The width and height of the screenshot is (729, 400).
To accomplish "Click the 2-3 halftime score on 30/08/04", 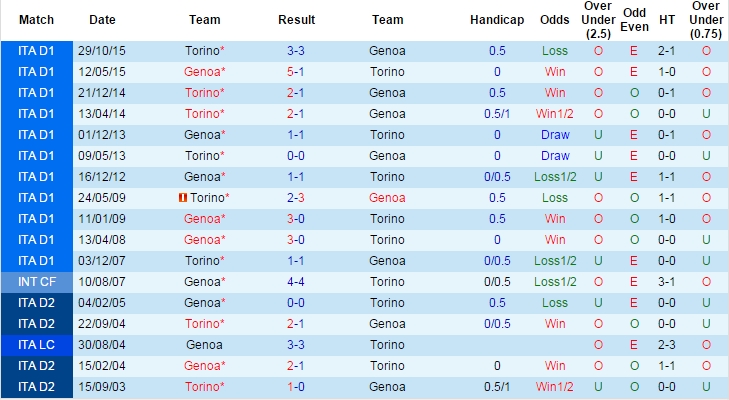I will click(x=667, y=345).
